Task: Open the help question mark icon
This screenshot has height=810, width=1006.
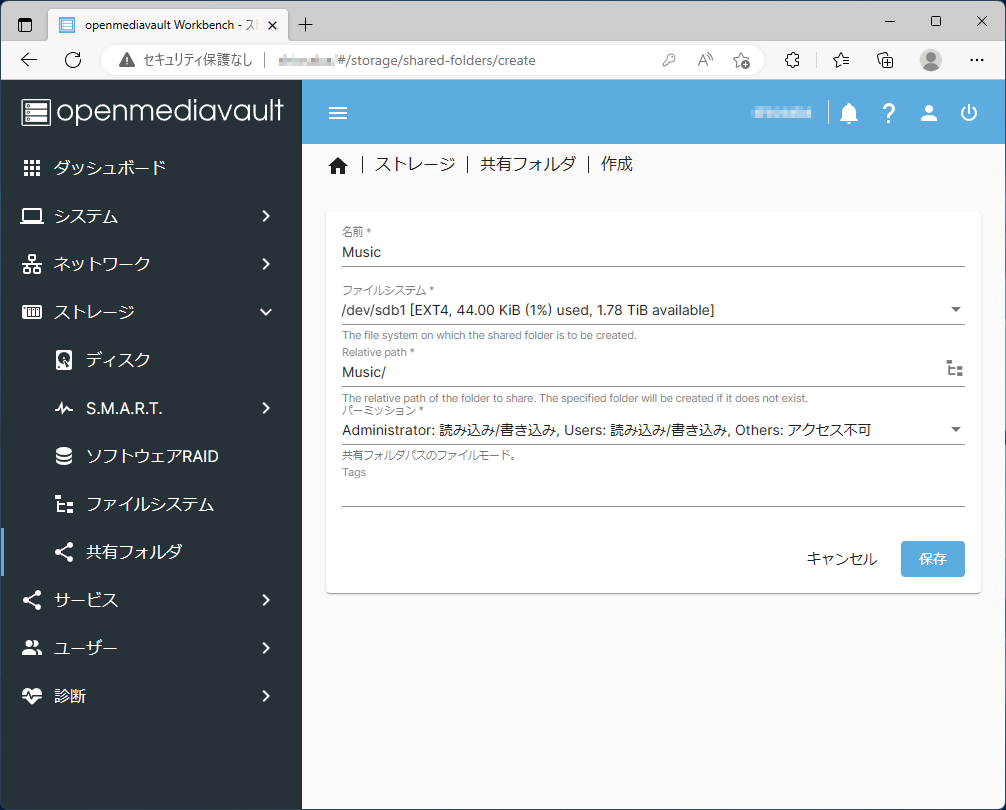Action: coord(889,113)
